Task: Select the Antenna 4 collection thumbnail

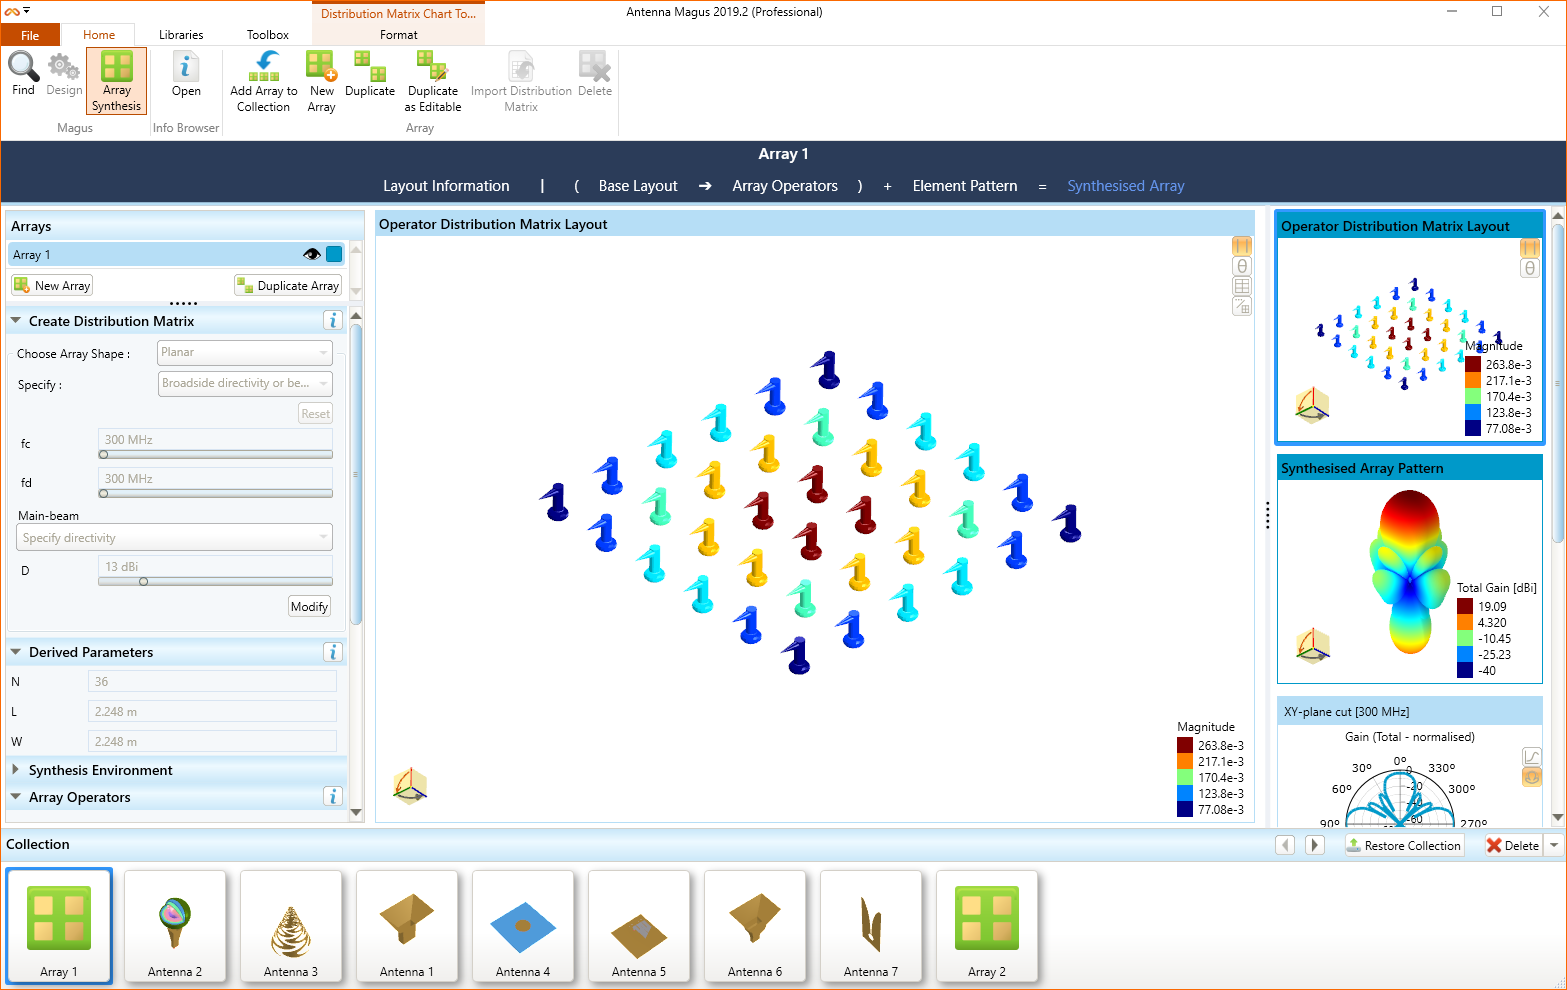Action: 523,926
